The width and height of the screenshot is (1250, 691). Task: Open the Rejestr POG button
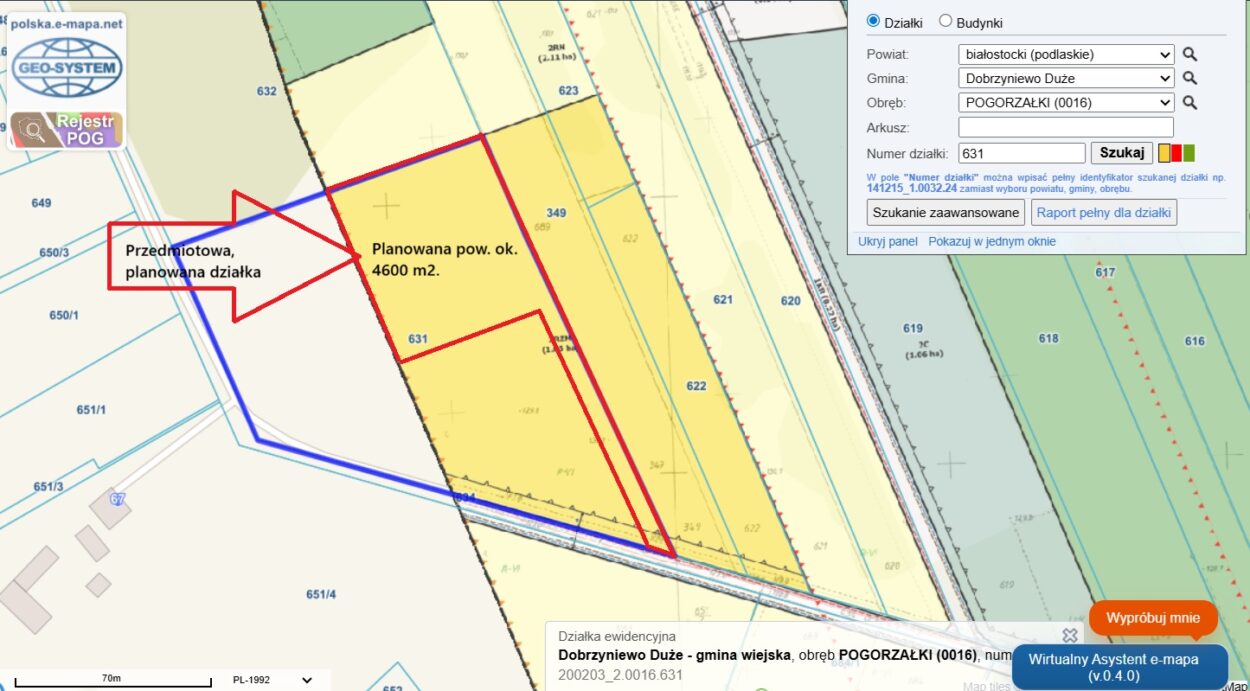point(67,129)
